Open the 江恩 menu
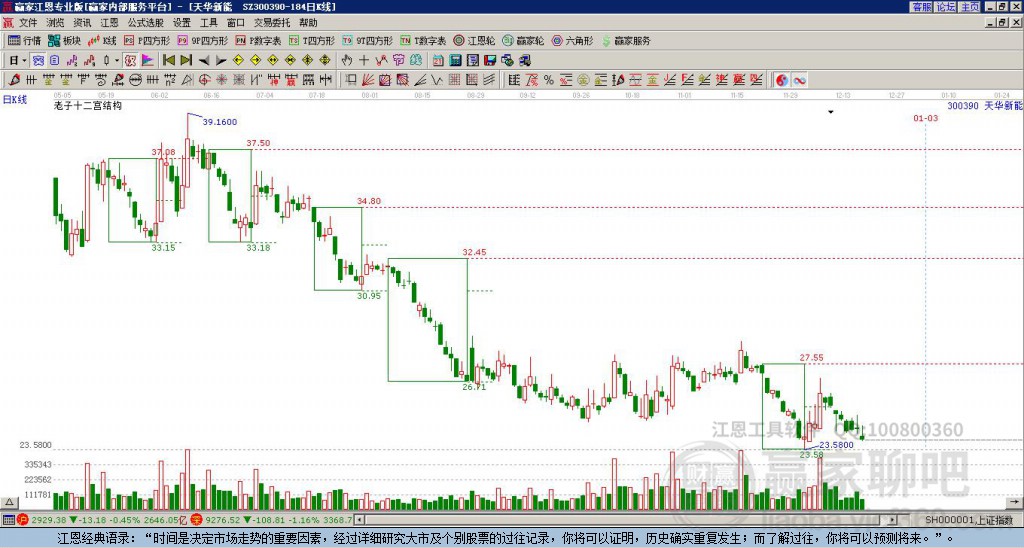The image size is (1024, 548). pyautogui.click(x=109, y=23)
